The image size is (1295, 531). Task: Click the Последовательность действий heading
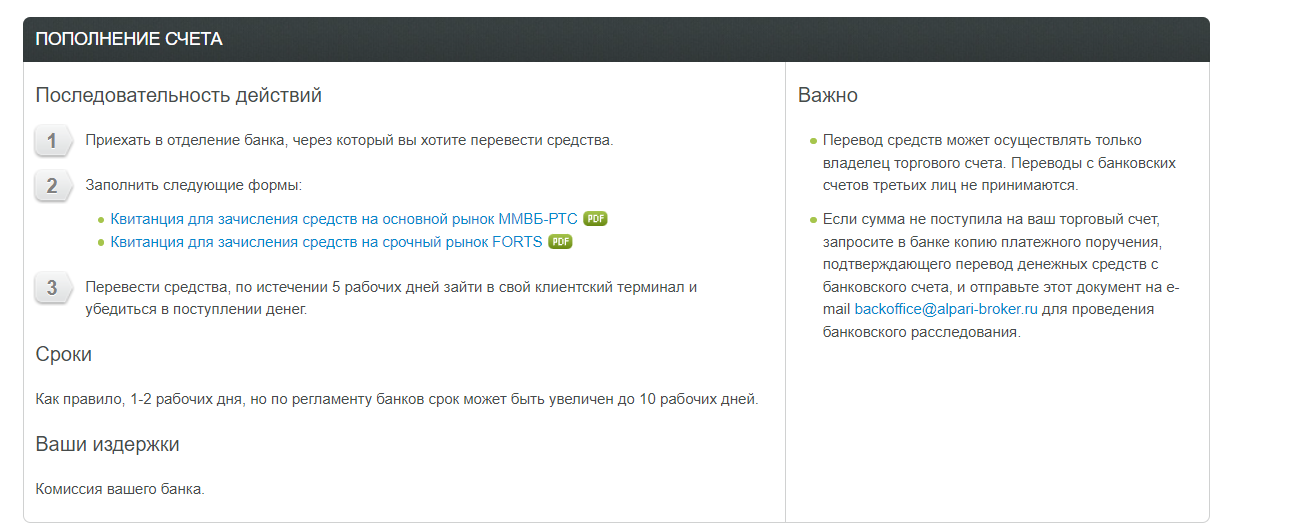coord(179,96)
